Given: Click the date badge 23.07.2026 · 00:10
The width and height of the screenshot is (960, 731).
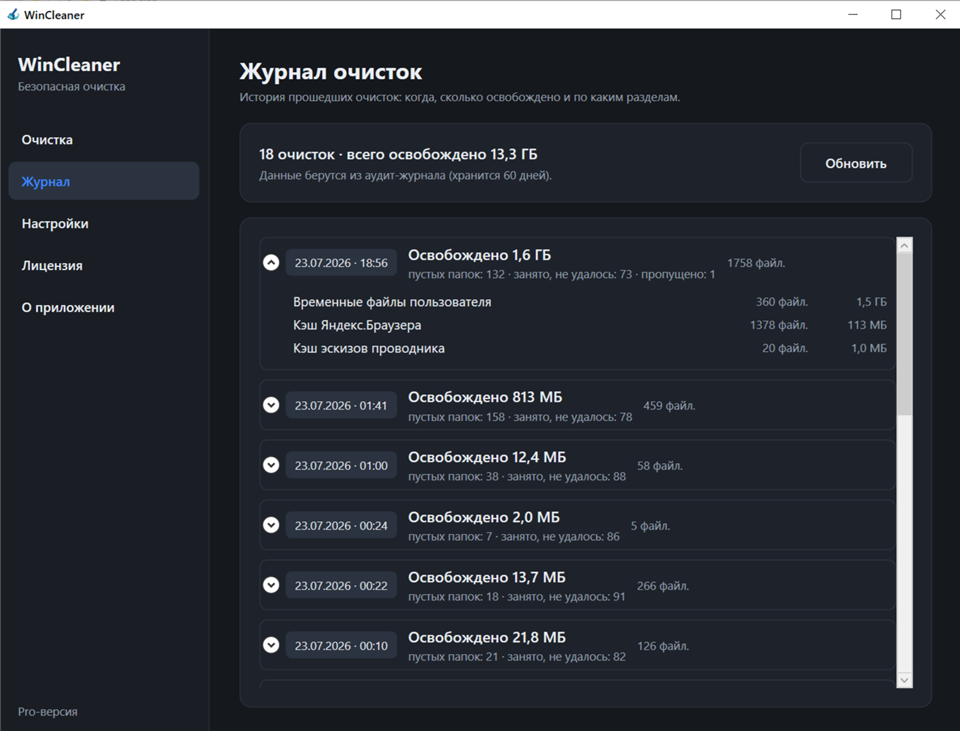Looking at the screenshot, I should (341, 645).
